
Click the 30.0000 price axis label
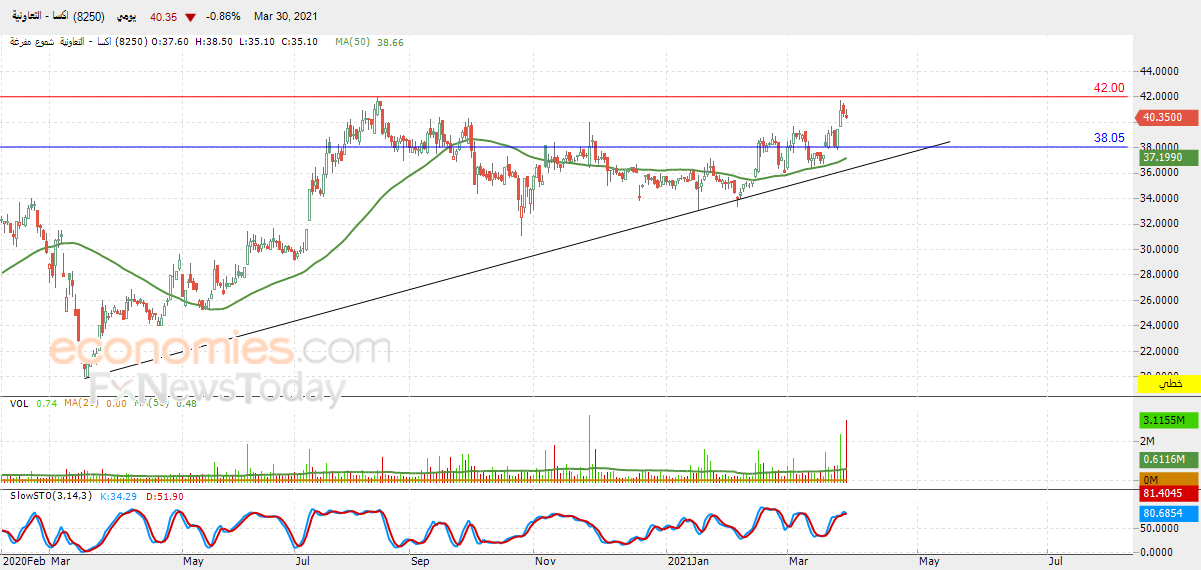click(x=1161, y=250)
